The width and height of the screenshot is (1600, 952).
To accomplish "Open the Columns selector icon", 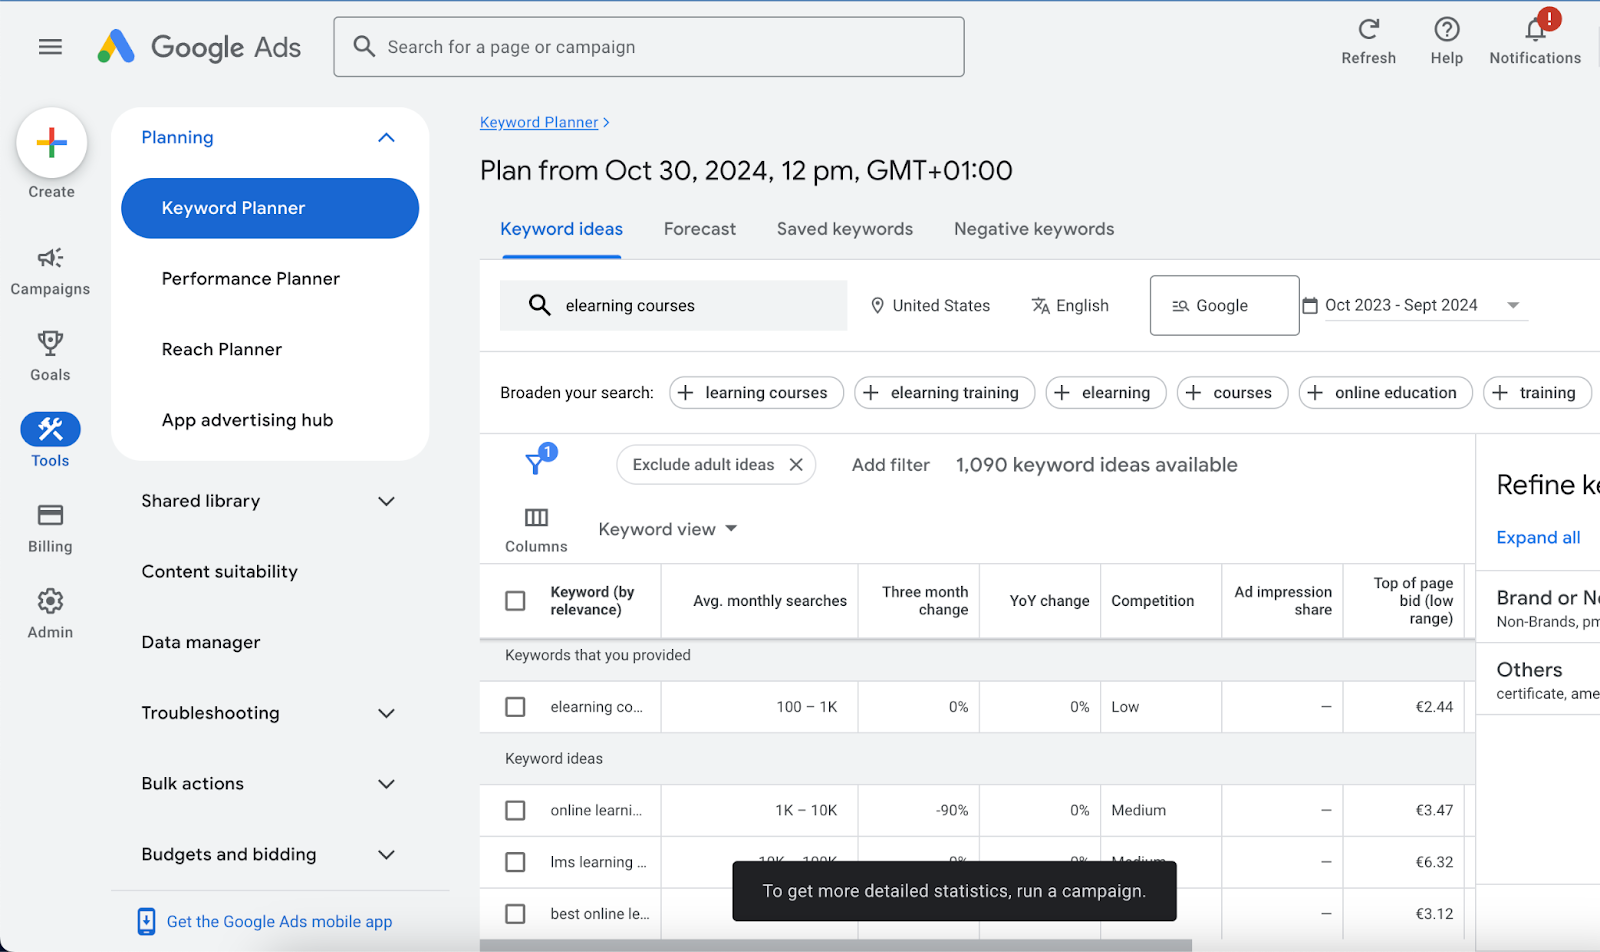I will tap(536, 517).
